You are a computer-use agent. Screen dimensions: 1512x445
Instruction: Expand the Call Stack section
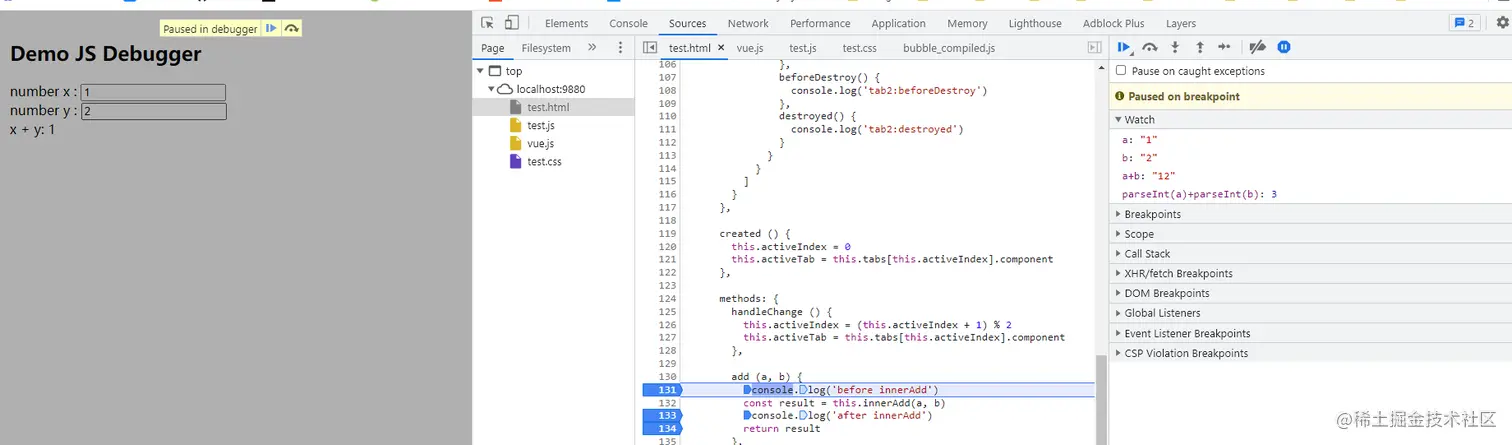pos(1310,254)
